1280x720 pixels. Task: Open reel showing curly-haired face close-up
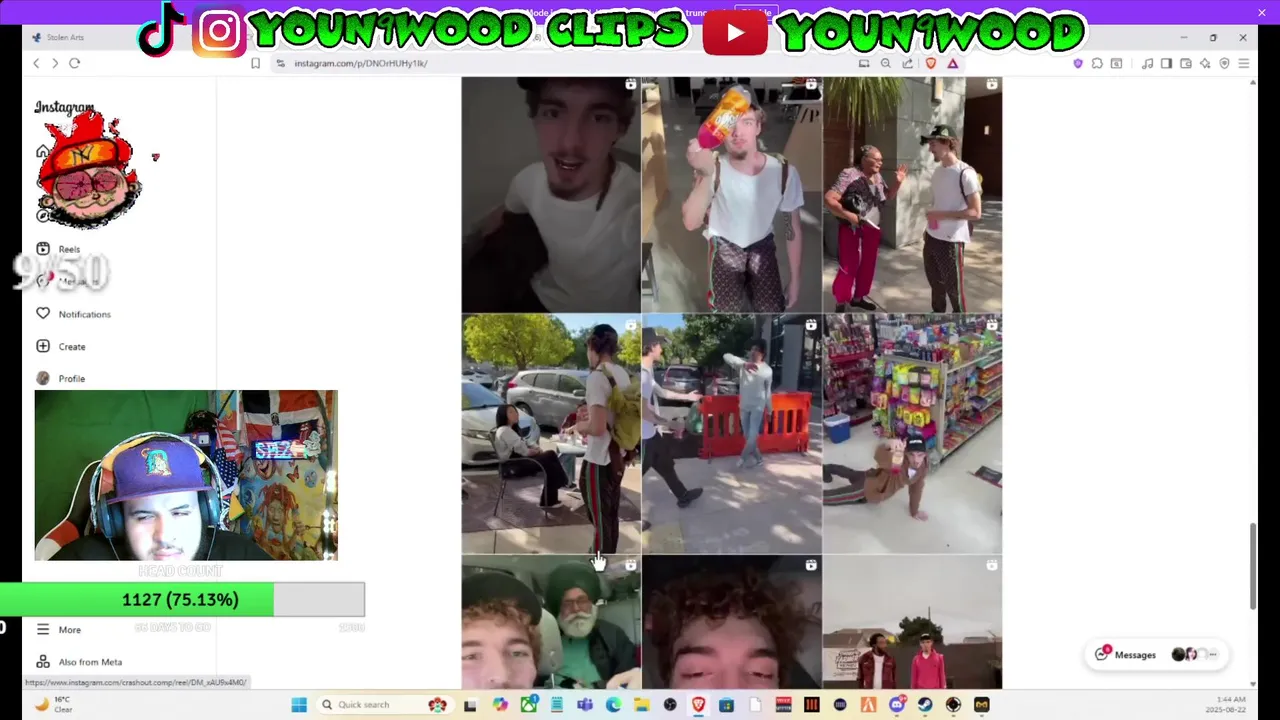point(732,623)
